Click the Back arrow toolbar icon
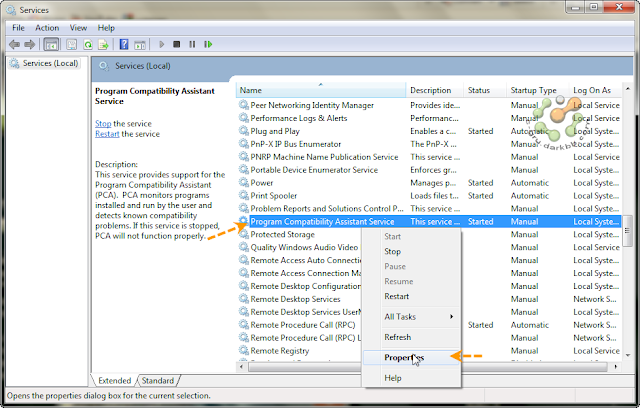Screen dimensions: 640x408 point(14,44)
